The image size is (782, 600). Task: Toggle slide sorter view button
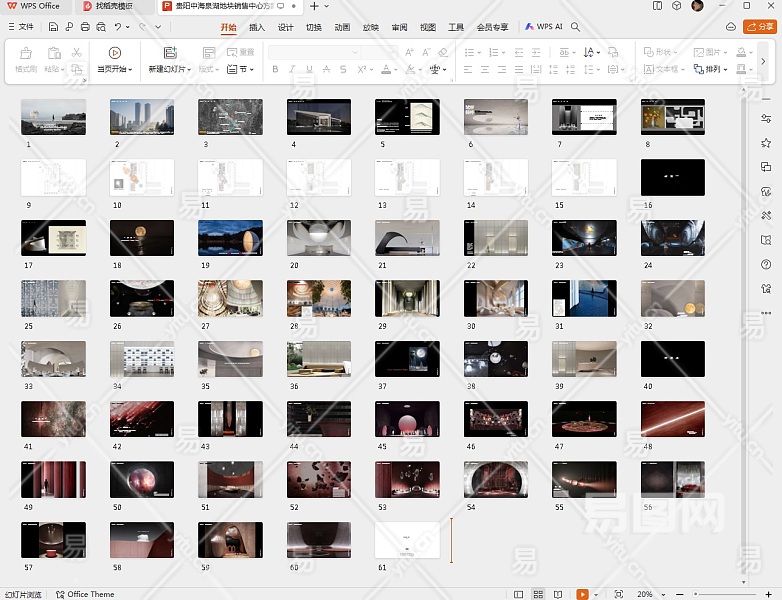[x=539, y=594]
